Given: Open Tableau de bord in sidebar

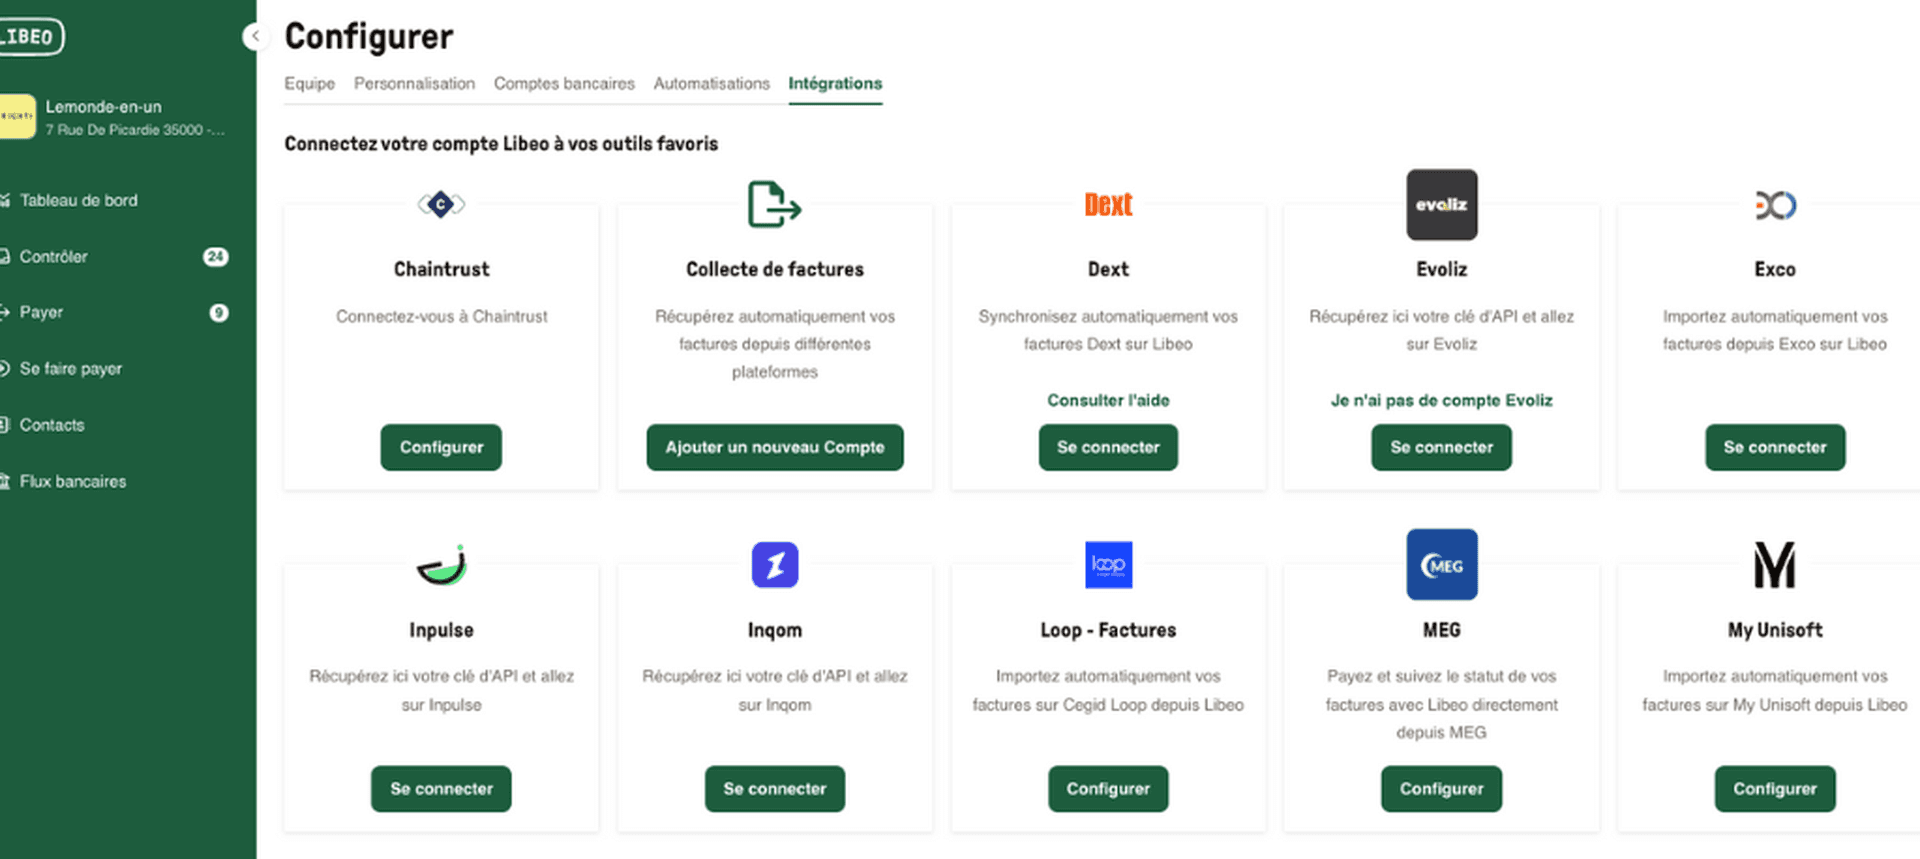Looking at the screenshot, I should pos(78,200).
